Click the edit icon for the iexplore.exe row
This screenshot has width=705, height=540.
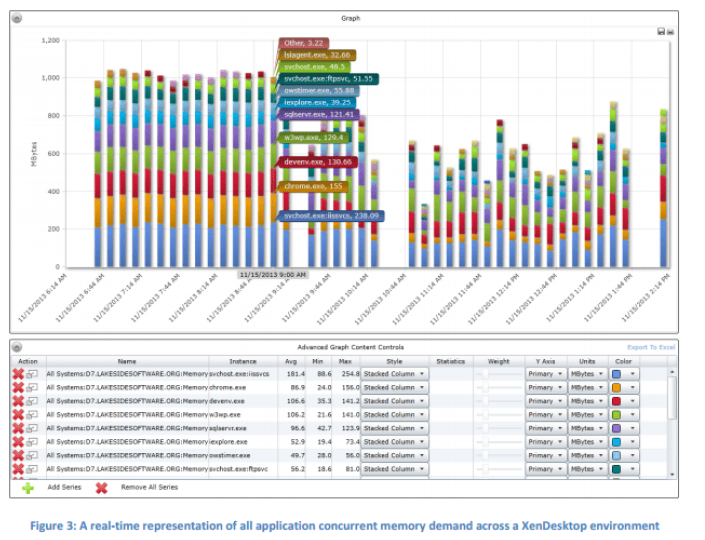(32, 442)
